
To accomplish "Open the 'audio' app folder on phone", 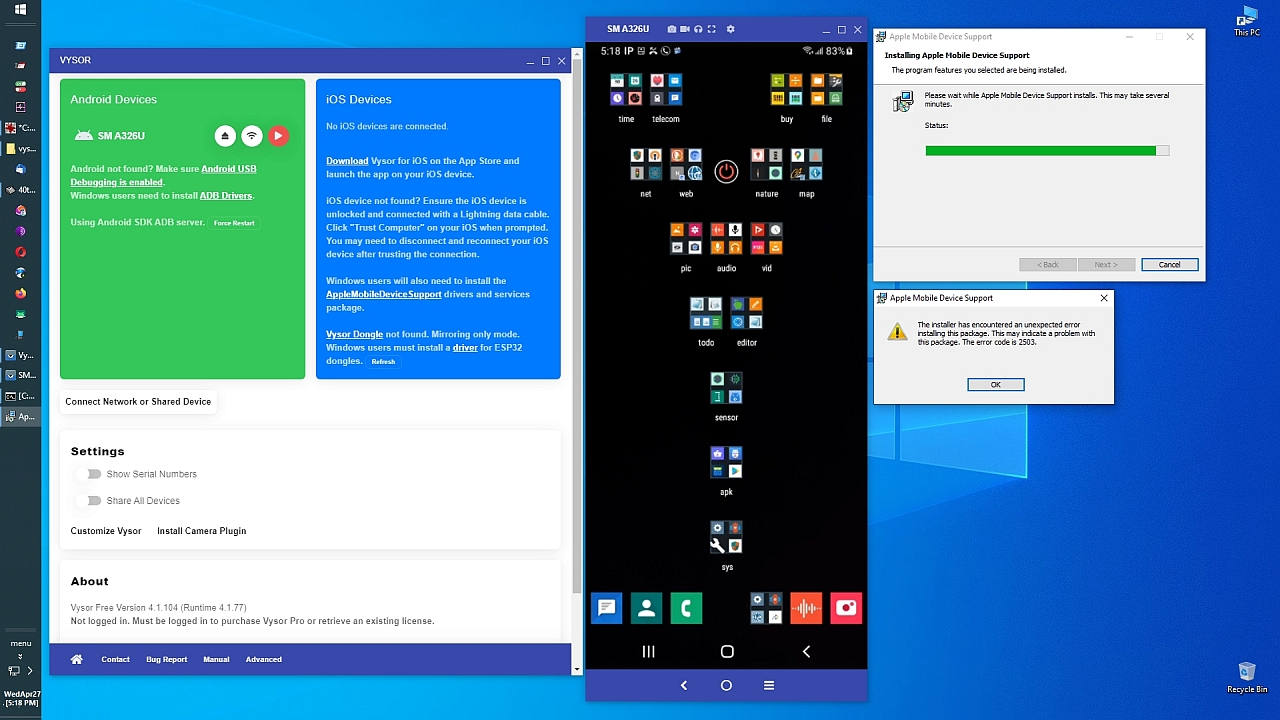I will pos(726,247).
